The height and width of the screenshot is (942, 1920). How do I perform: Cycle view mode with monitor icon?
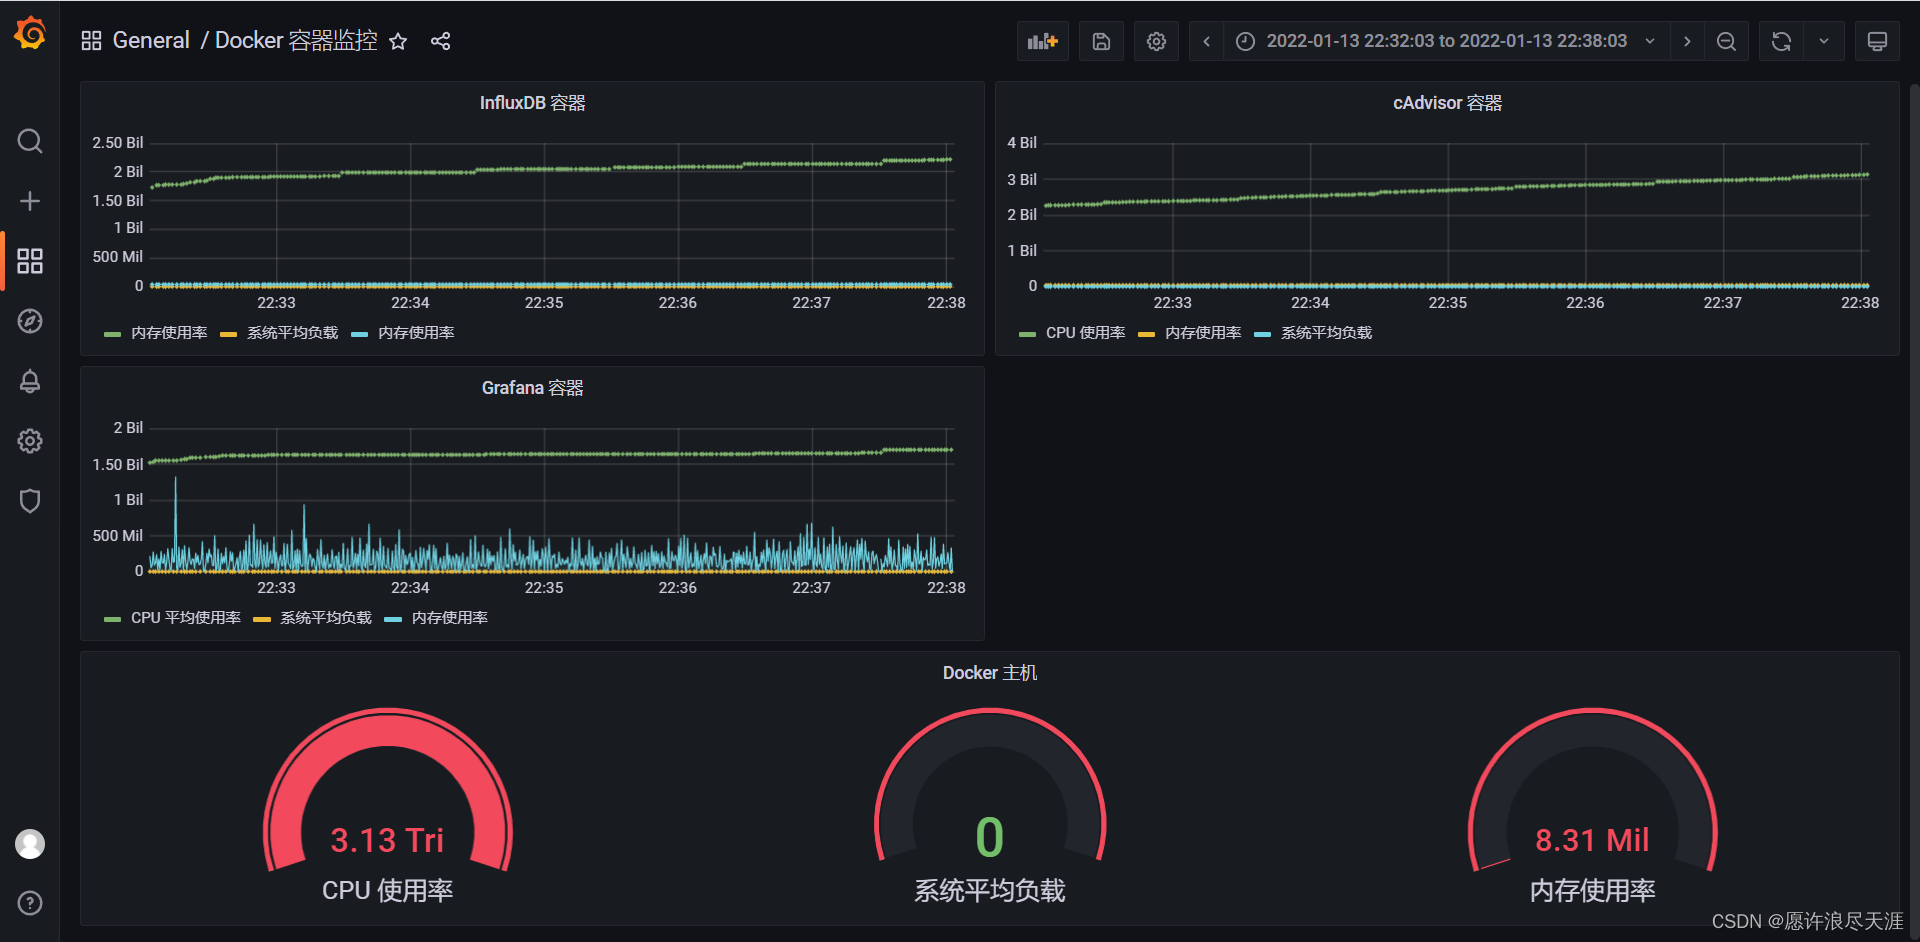click(x=1877, y=41)
